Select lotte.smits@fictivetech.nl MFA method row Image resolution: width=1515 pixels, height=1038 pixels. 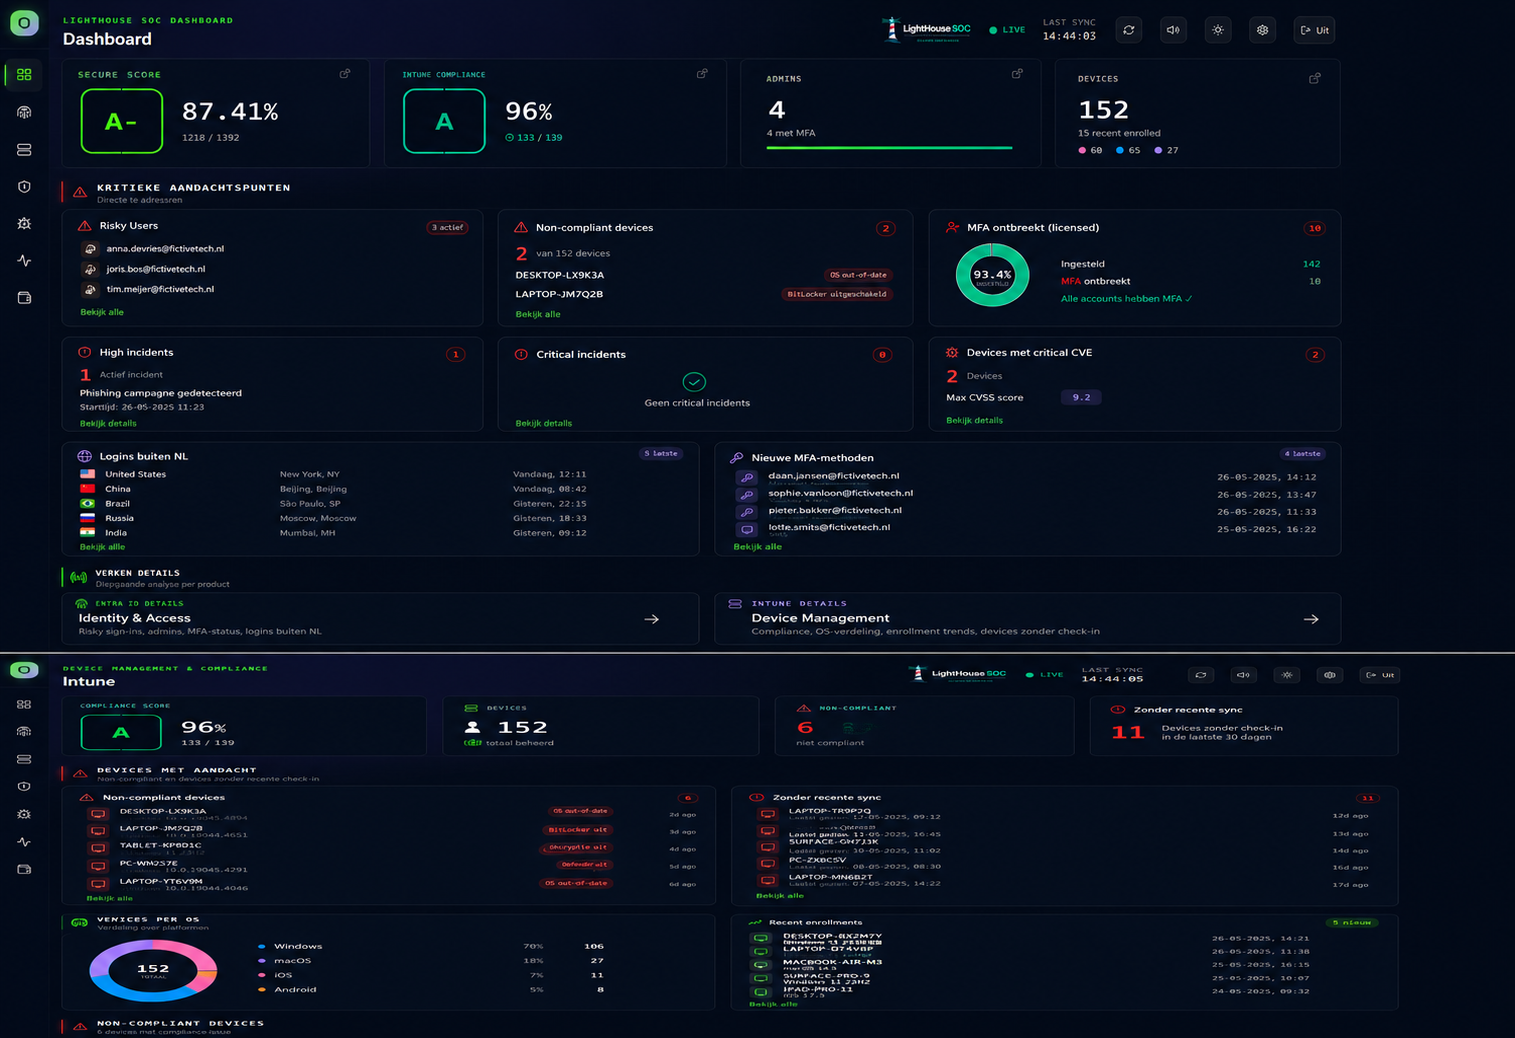[1027, 528]
